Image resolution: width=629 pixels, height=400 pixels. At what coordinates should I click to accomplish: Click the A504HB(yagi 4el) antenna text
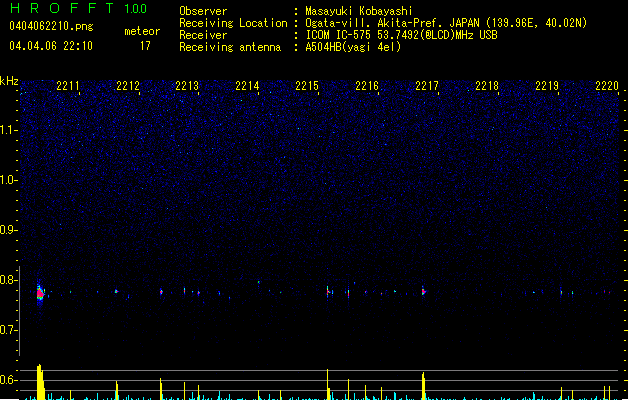click(x=353, y=47)
